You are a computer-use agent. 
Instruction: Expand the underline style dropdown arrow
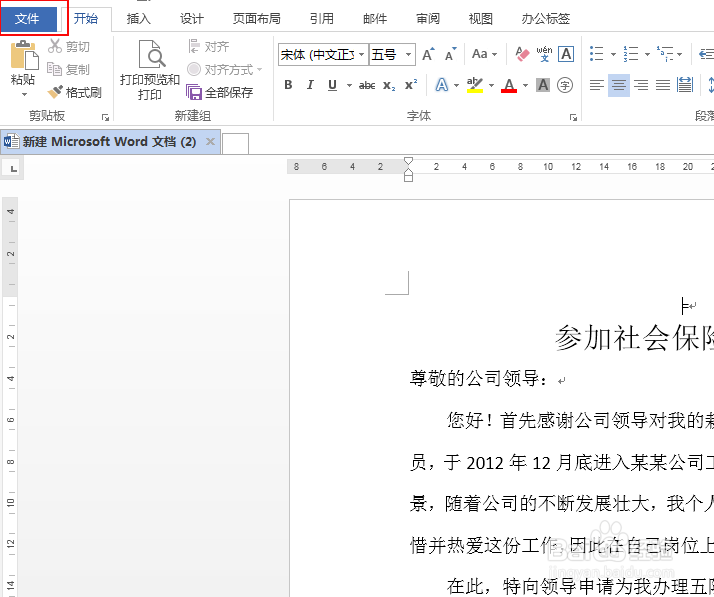[349, 85]
